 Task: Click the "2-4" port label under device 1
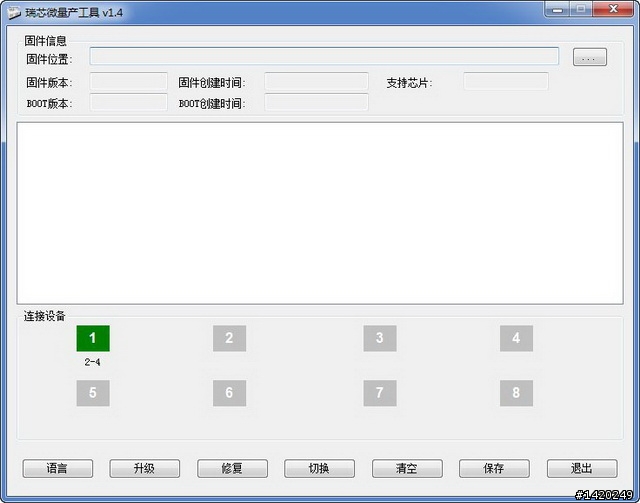pyautogui.click(x=93, y=362)
